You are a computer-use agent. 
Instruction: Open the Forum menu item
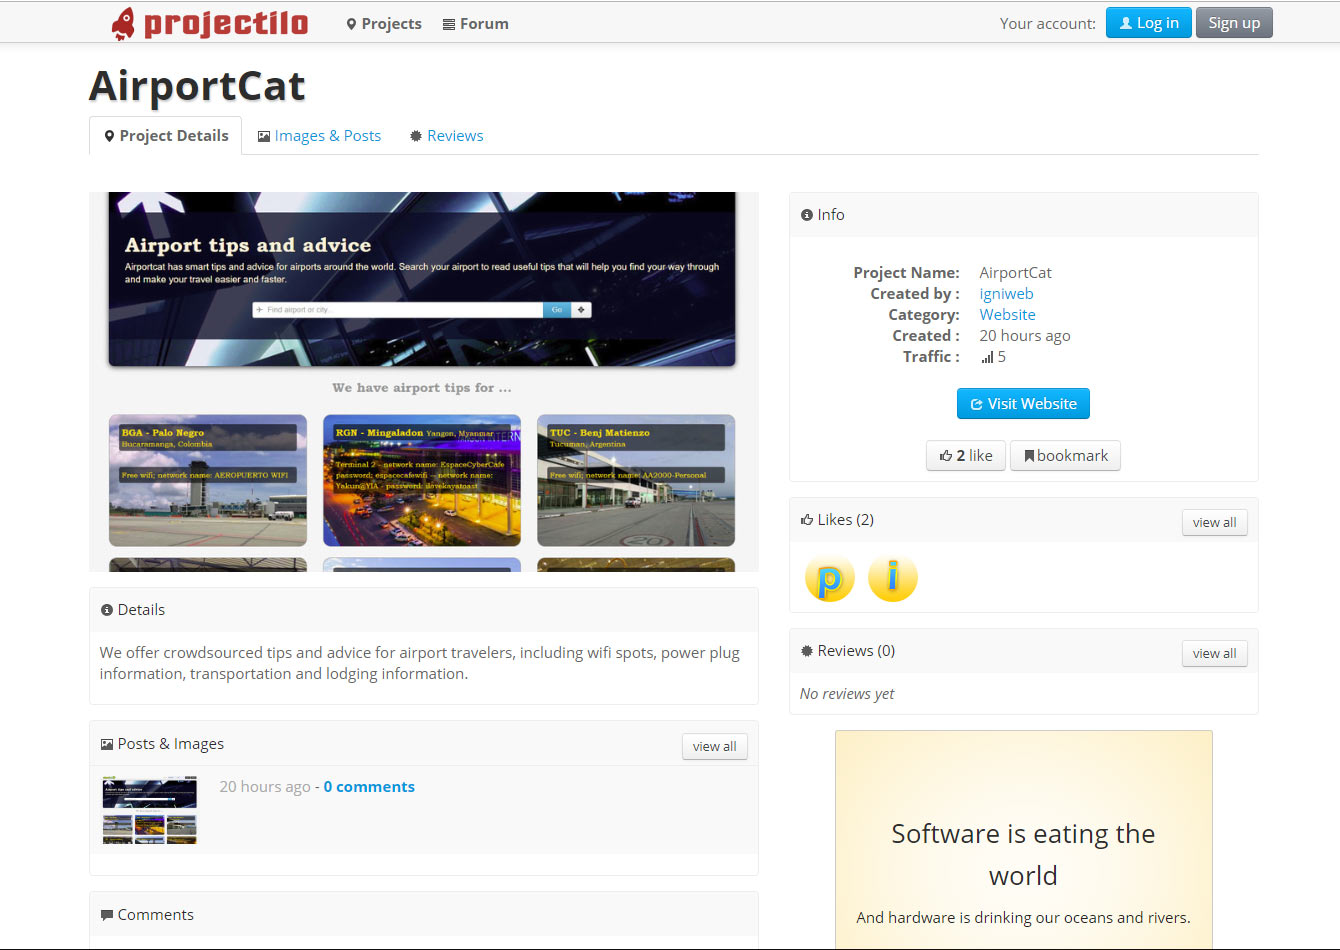coord(476,24)
